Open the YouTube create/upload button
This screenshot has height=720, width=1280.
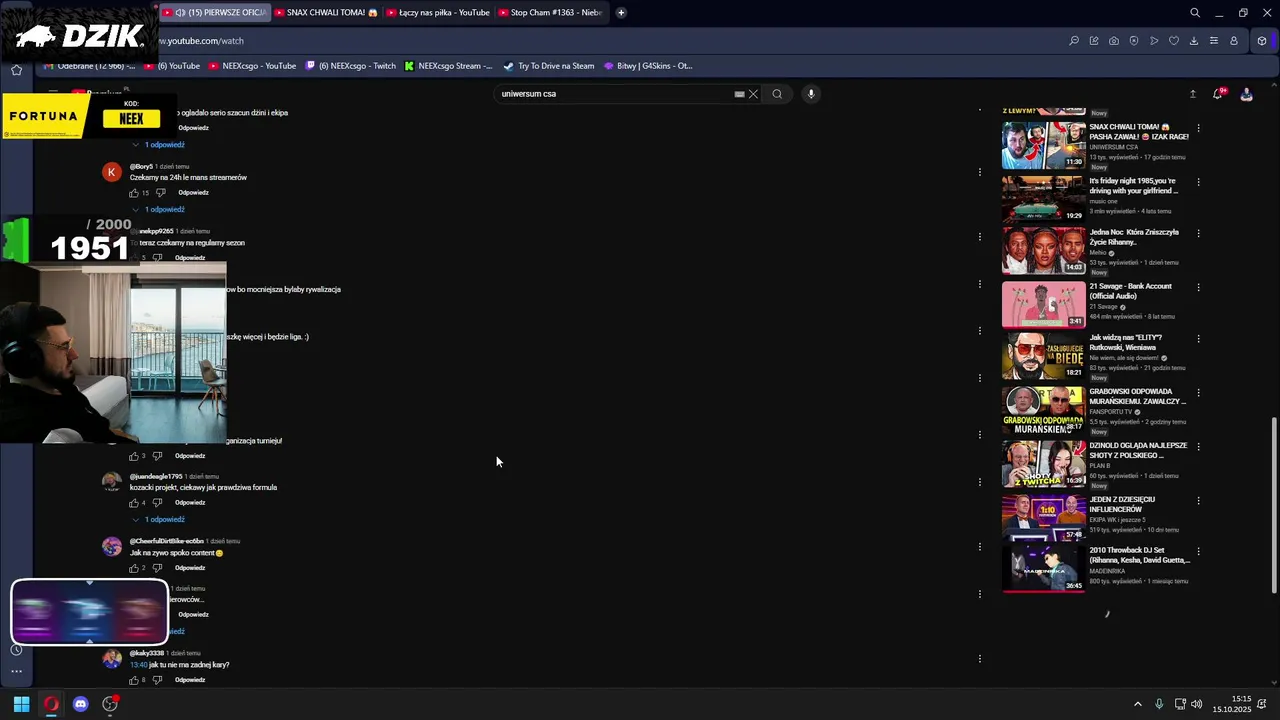click(x=1192, y=94)
